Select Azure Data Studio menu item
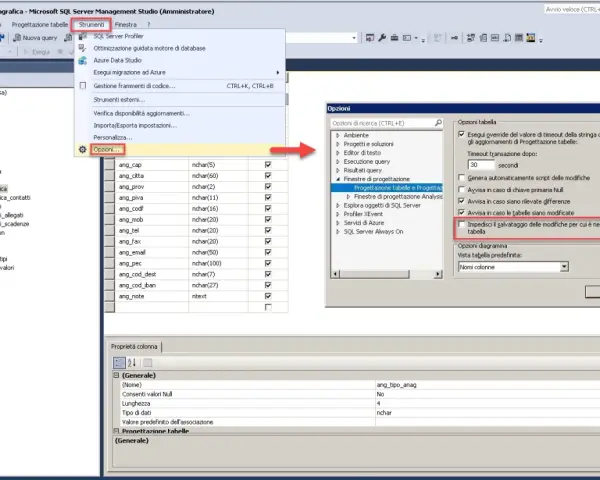This screenshot has height=480, width=600. (x=180, y=60)
